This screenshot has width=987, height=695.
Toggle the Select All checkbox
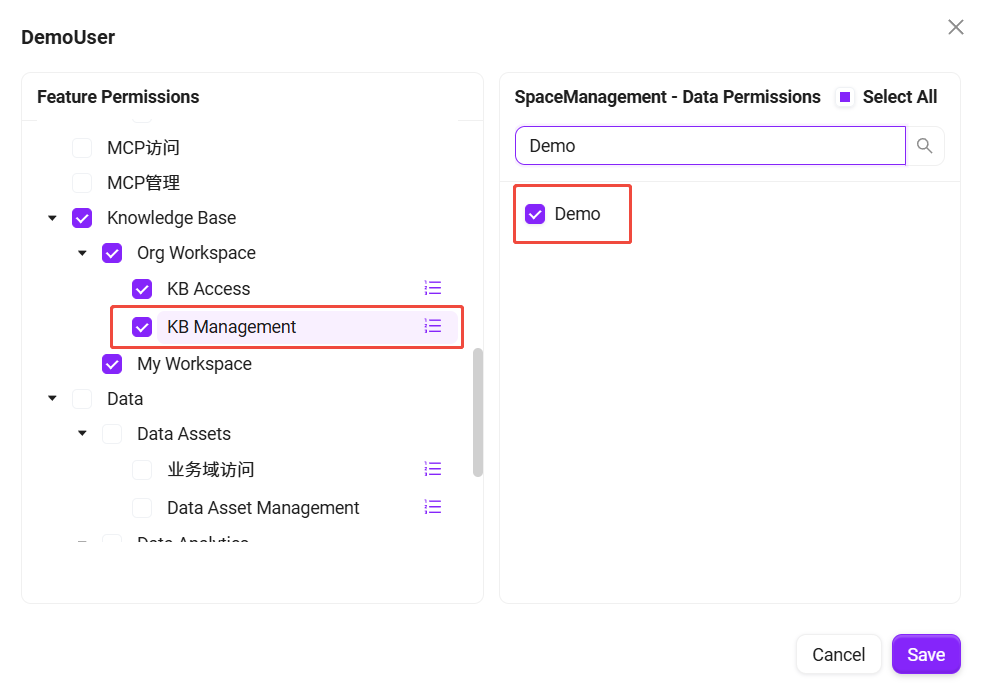coord(845,97)
